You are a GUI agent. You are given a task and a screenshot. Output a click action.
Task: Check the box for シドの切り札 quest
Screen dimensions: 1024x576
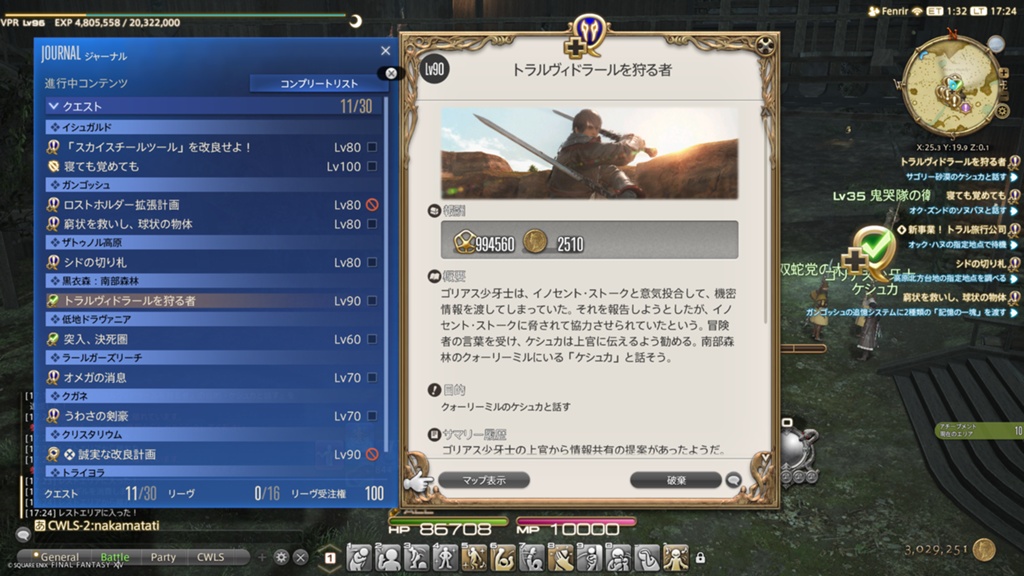coord(372,263)
